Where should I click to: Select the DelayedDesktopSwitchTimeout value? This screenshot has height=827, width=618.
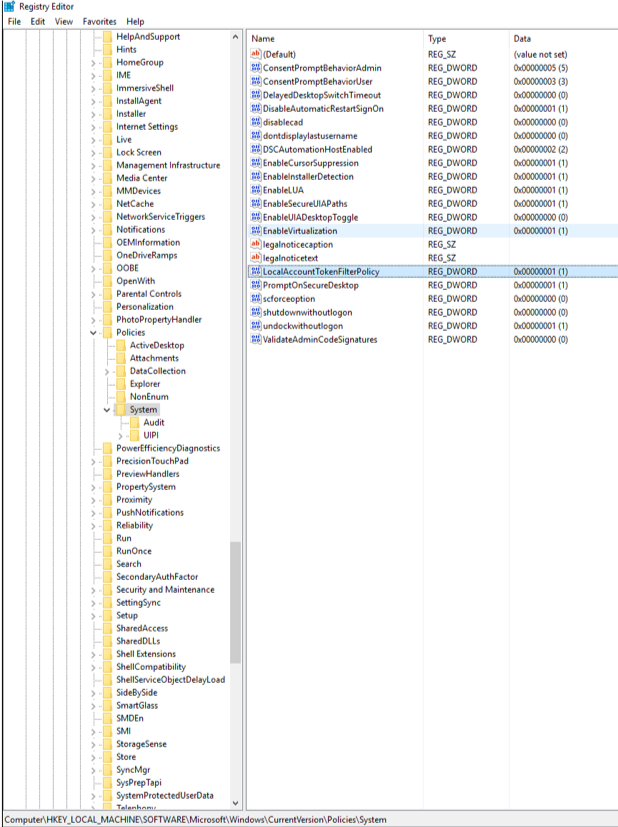[322, 95]
